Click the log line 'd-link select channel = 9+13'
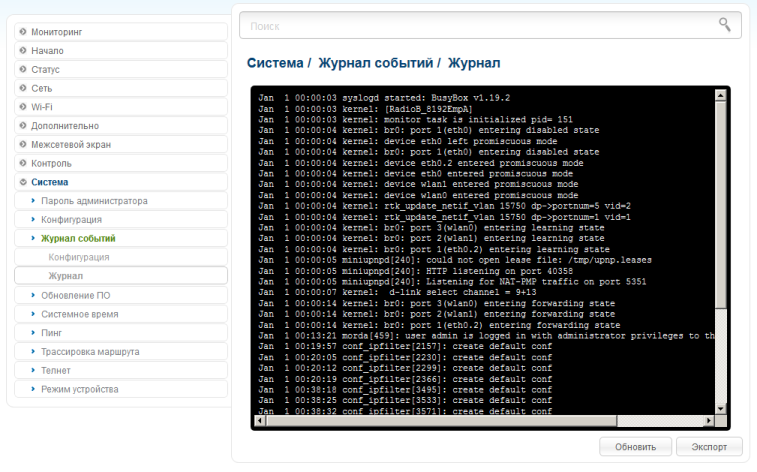Screen dimensions: 757x472 click(397, 292)
